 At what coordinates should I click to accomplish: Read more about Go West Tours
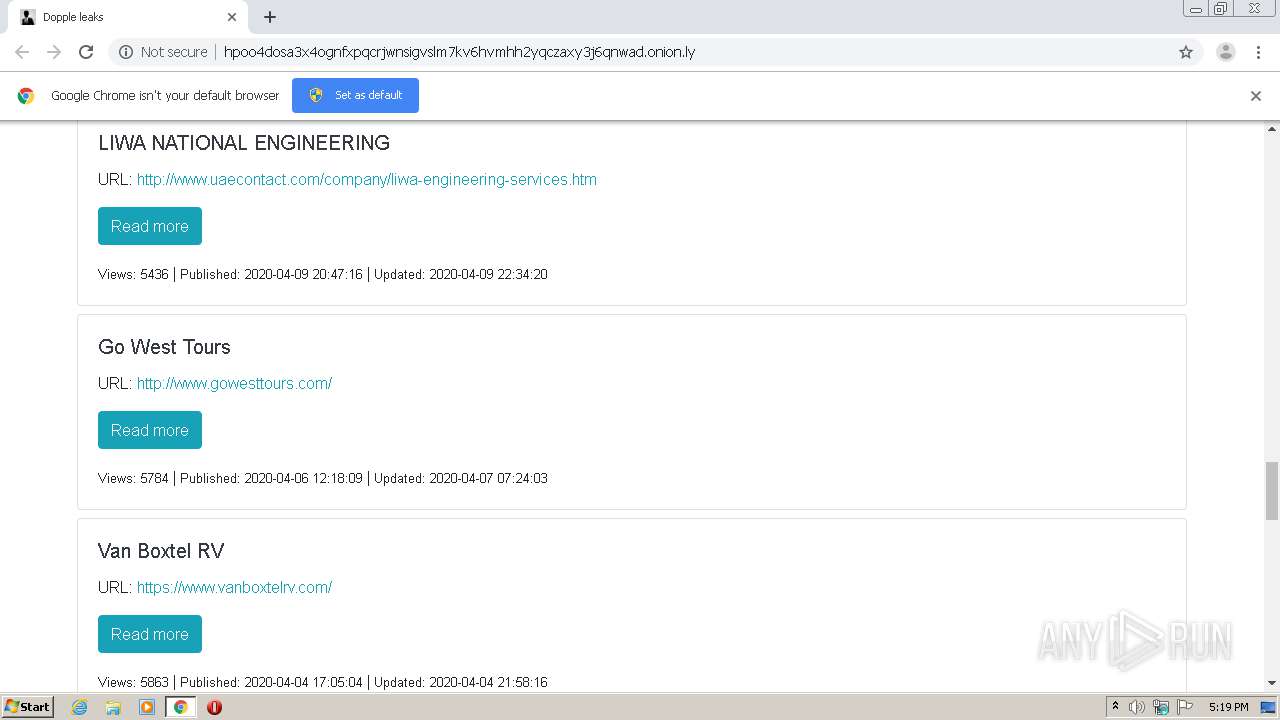(150, 430)
